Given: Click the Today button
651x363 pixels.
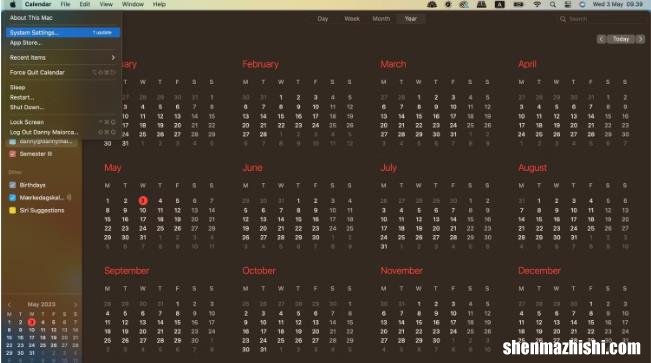Looking at the screenshot, I should pyautogui.click(x=621, y=39).
